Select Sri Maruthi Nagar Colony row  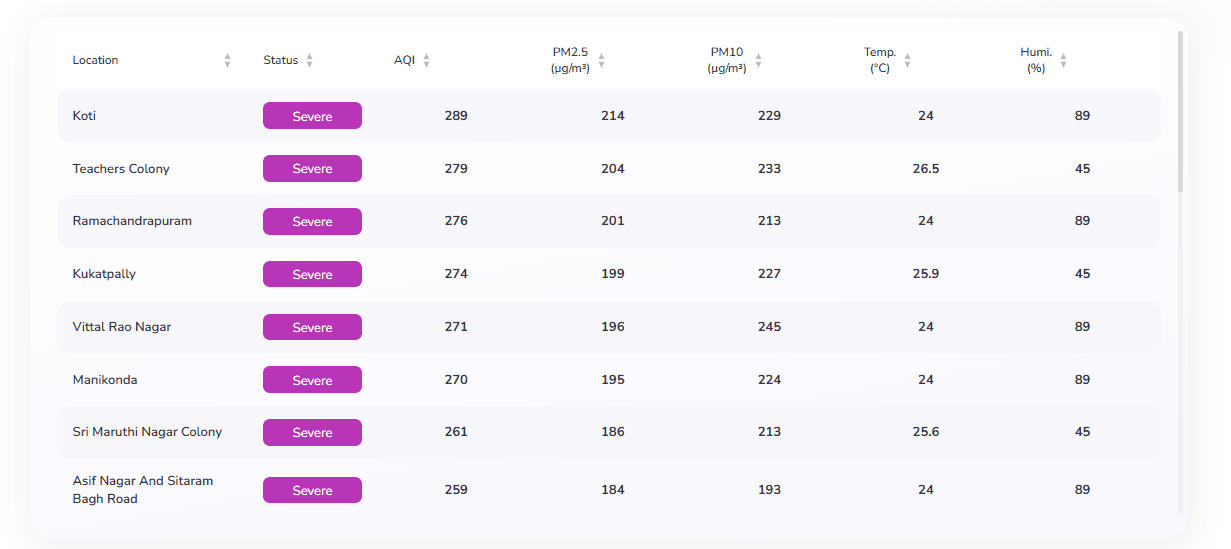coord(147,432)
